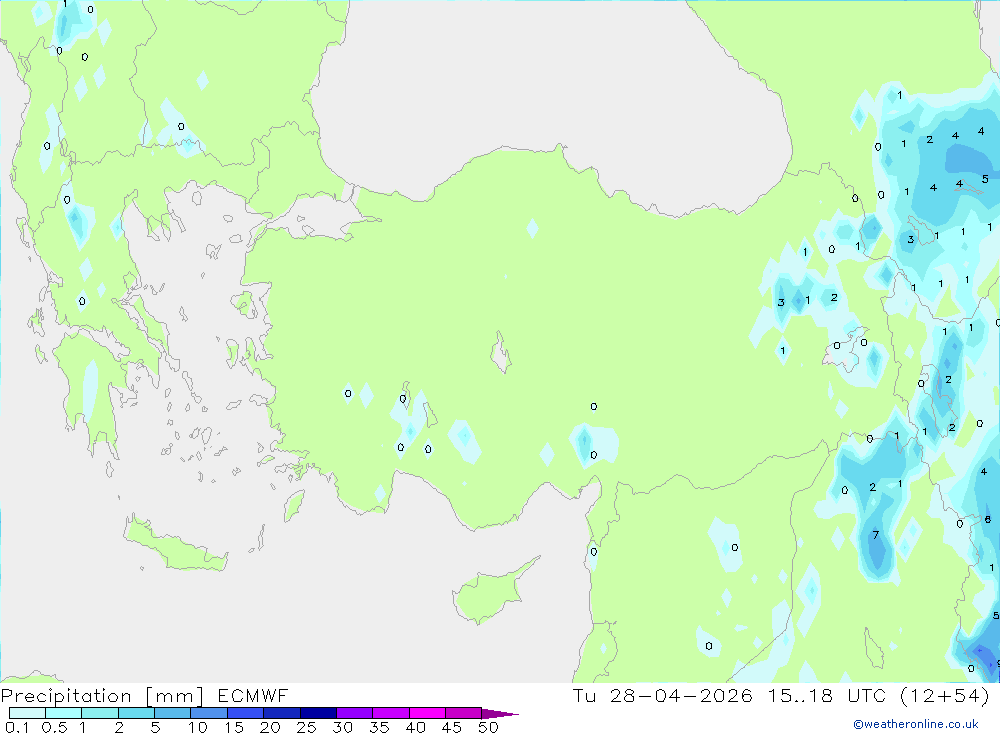Pick the 20–25 mm legend swatch
Screen dimensions: 1000x733
pos(281,713)
